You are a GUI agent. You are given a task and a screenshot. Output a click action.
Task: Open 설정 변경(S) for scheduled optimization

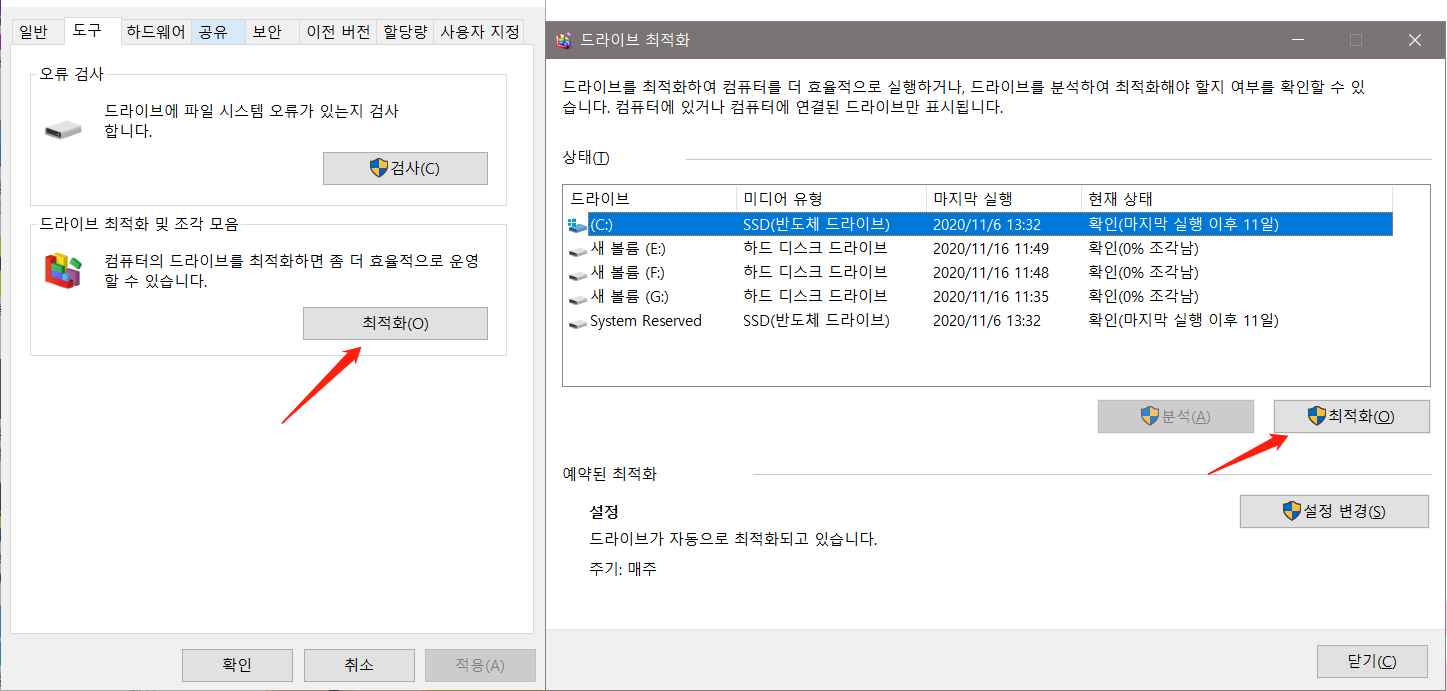1334,511
